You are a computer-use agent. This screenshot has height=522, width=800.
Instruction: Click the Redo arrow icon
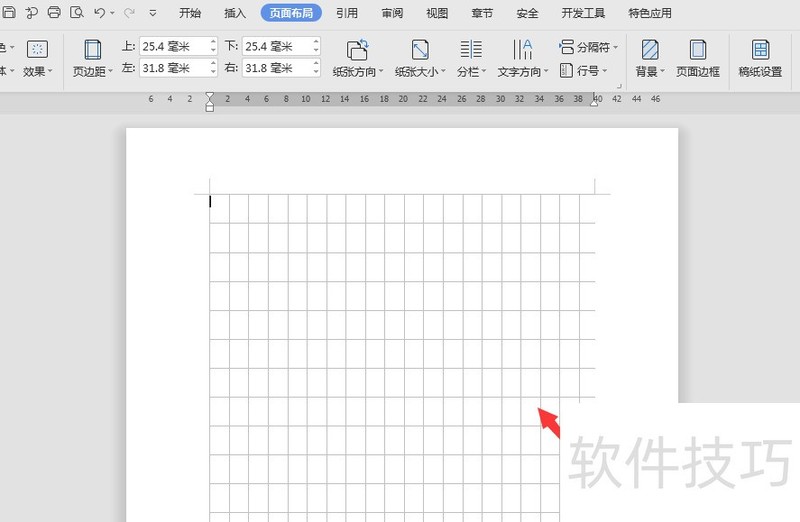(129, 13)
